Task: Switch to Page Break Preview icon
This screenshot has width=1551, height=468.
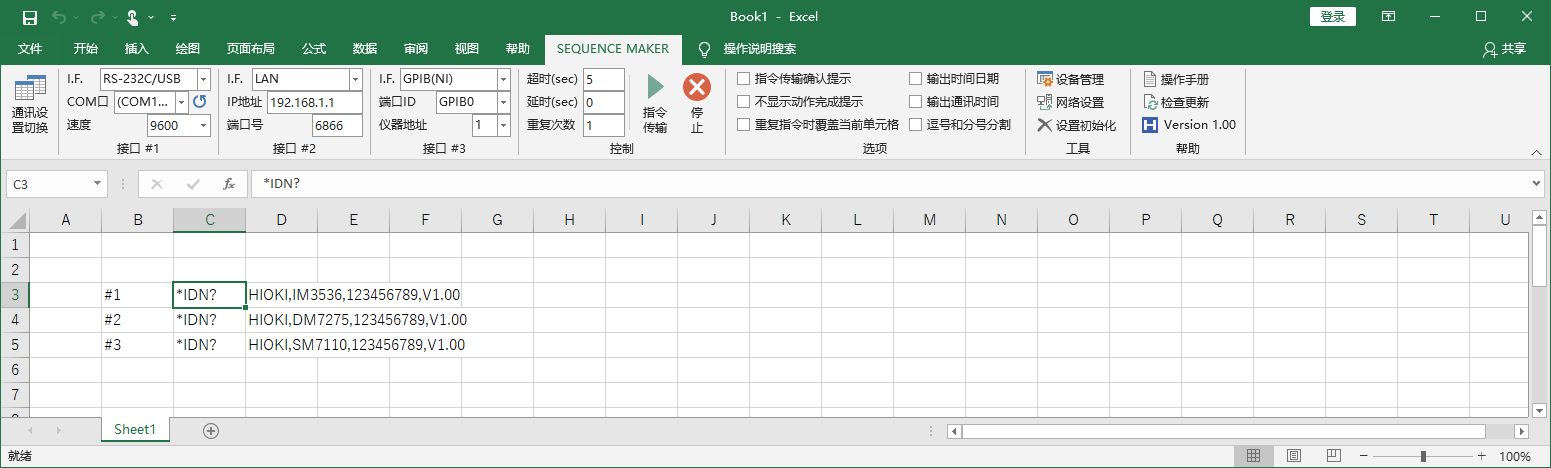Action: 1333,456
